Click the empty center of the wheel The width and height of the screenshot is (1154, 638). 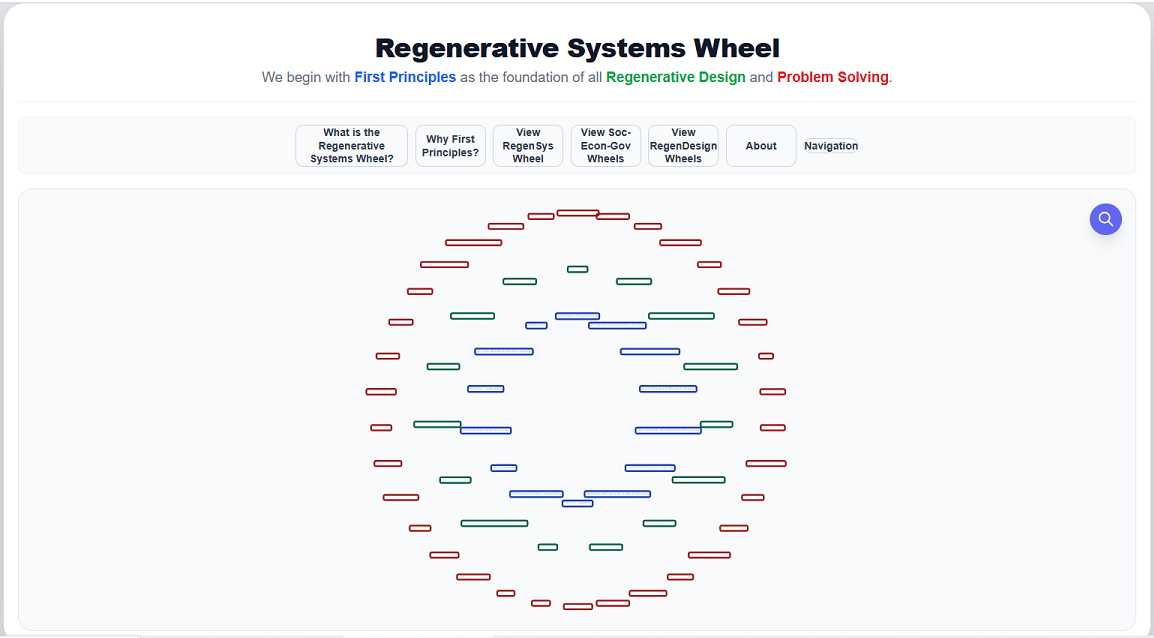577,408
